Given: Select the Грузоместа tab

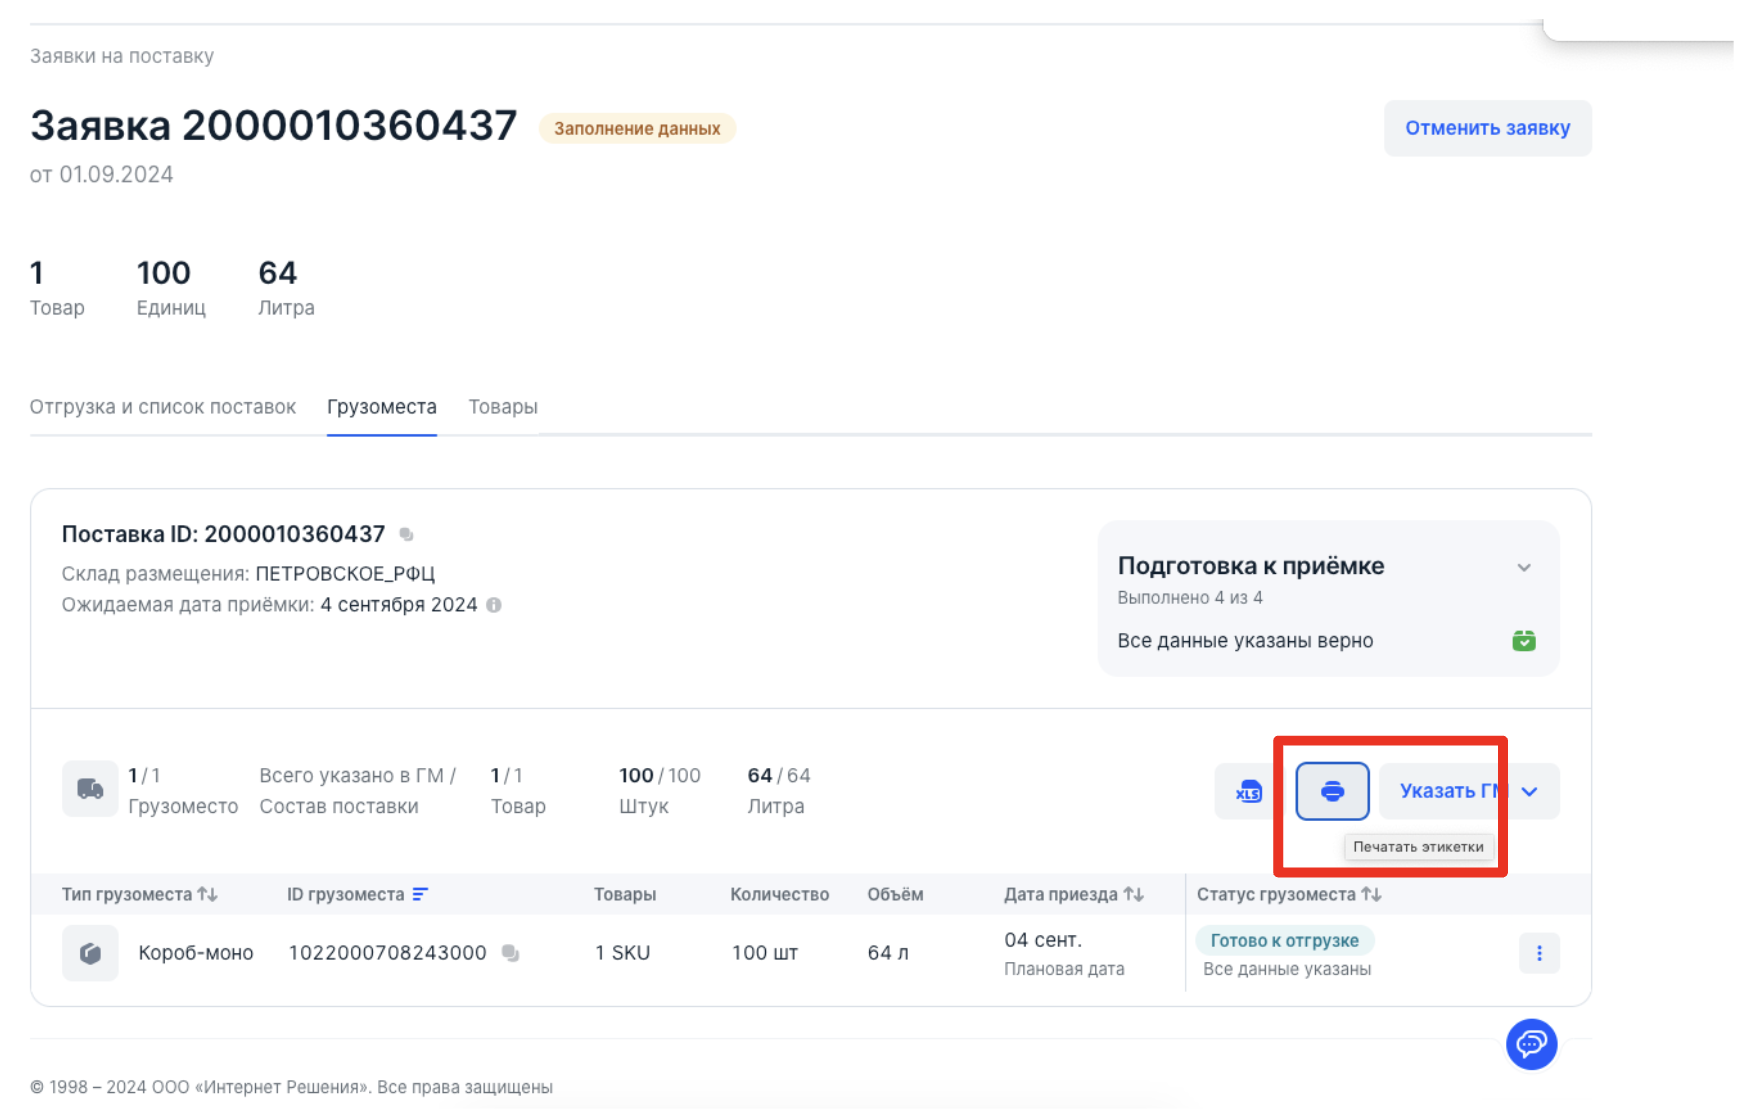Looking at the screenshot, I should click(382, 407).
